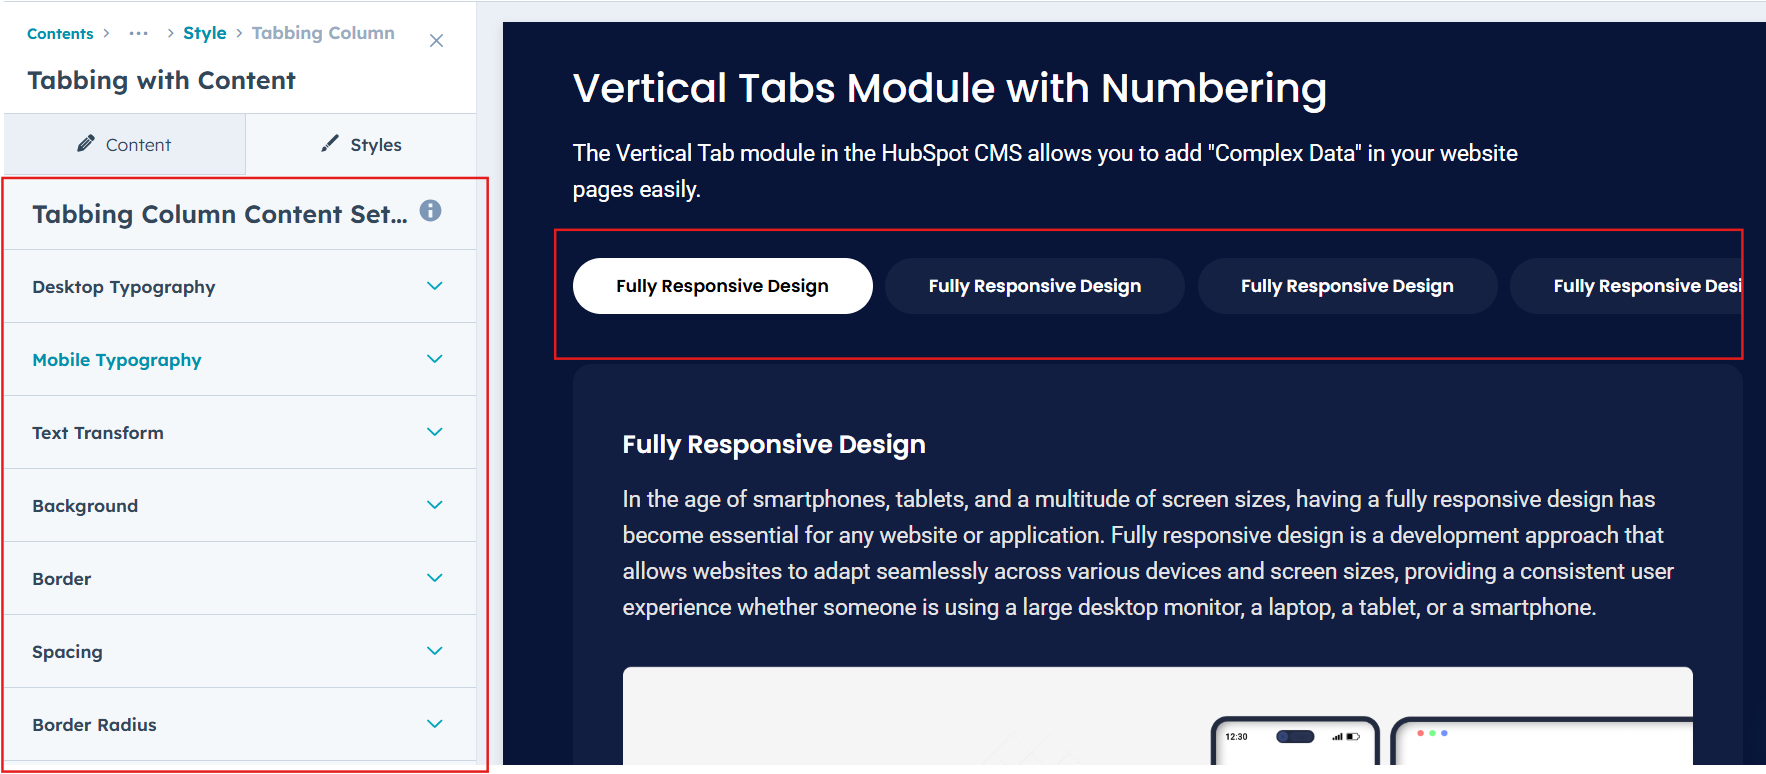The width and height of the screenshot is (1766, 774).
Task: Select the fourth, partially visible tab pill
Action: (x=1640, y=286)
